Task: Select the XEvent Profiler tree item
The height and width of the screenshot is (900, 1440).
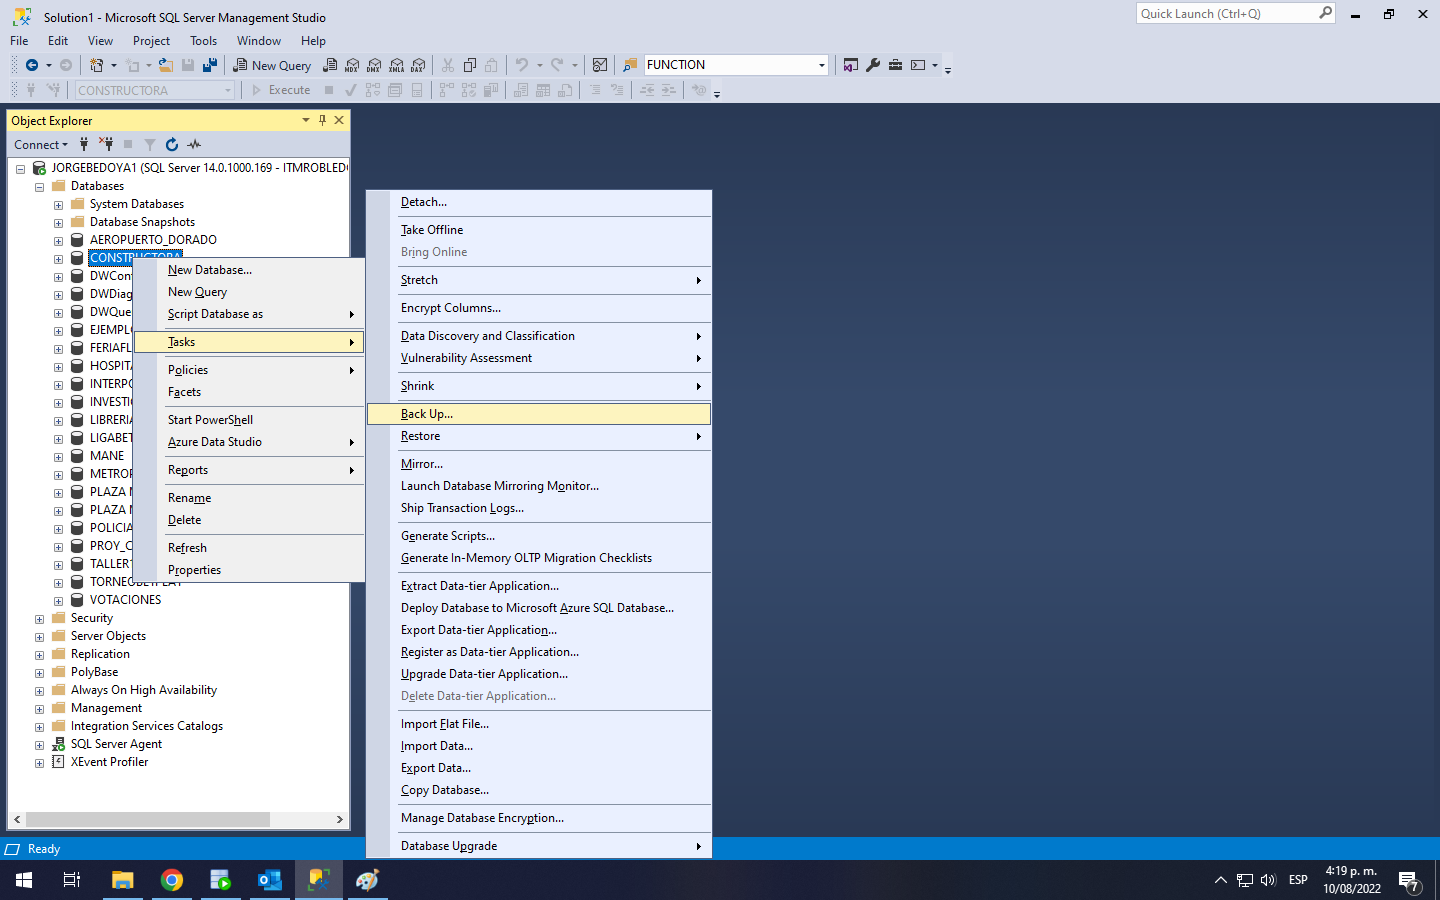Action: (x=109, y=762)
